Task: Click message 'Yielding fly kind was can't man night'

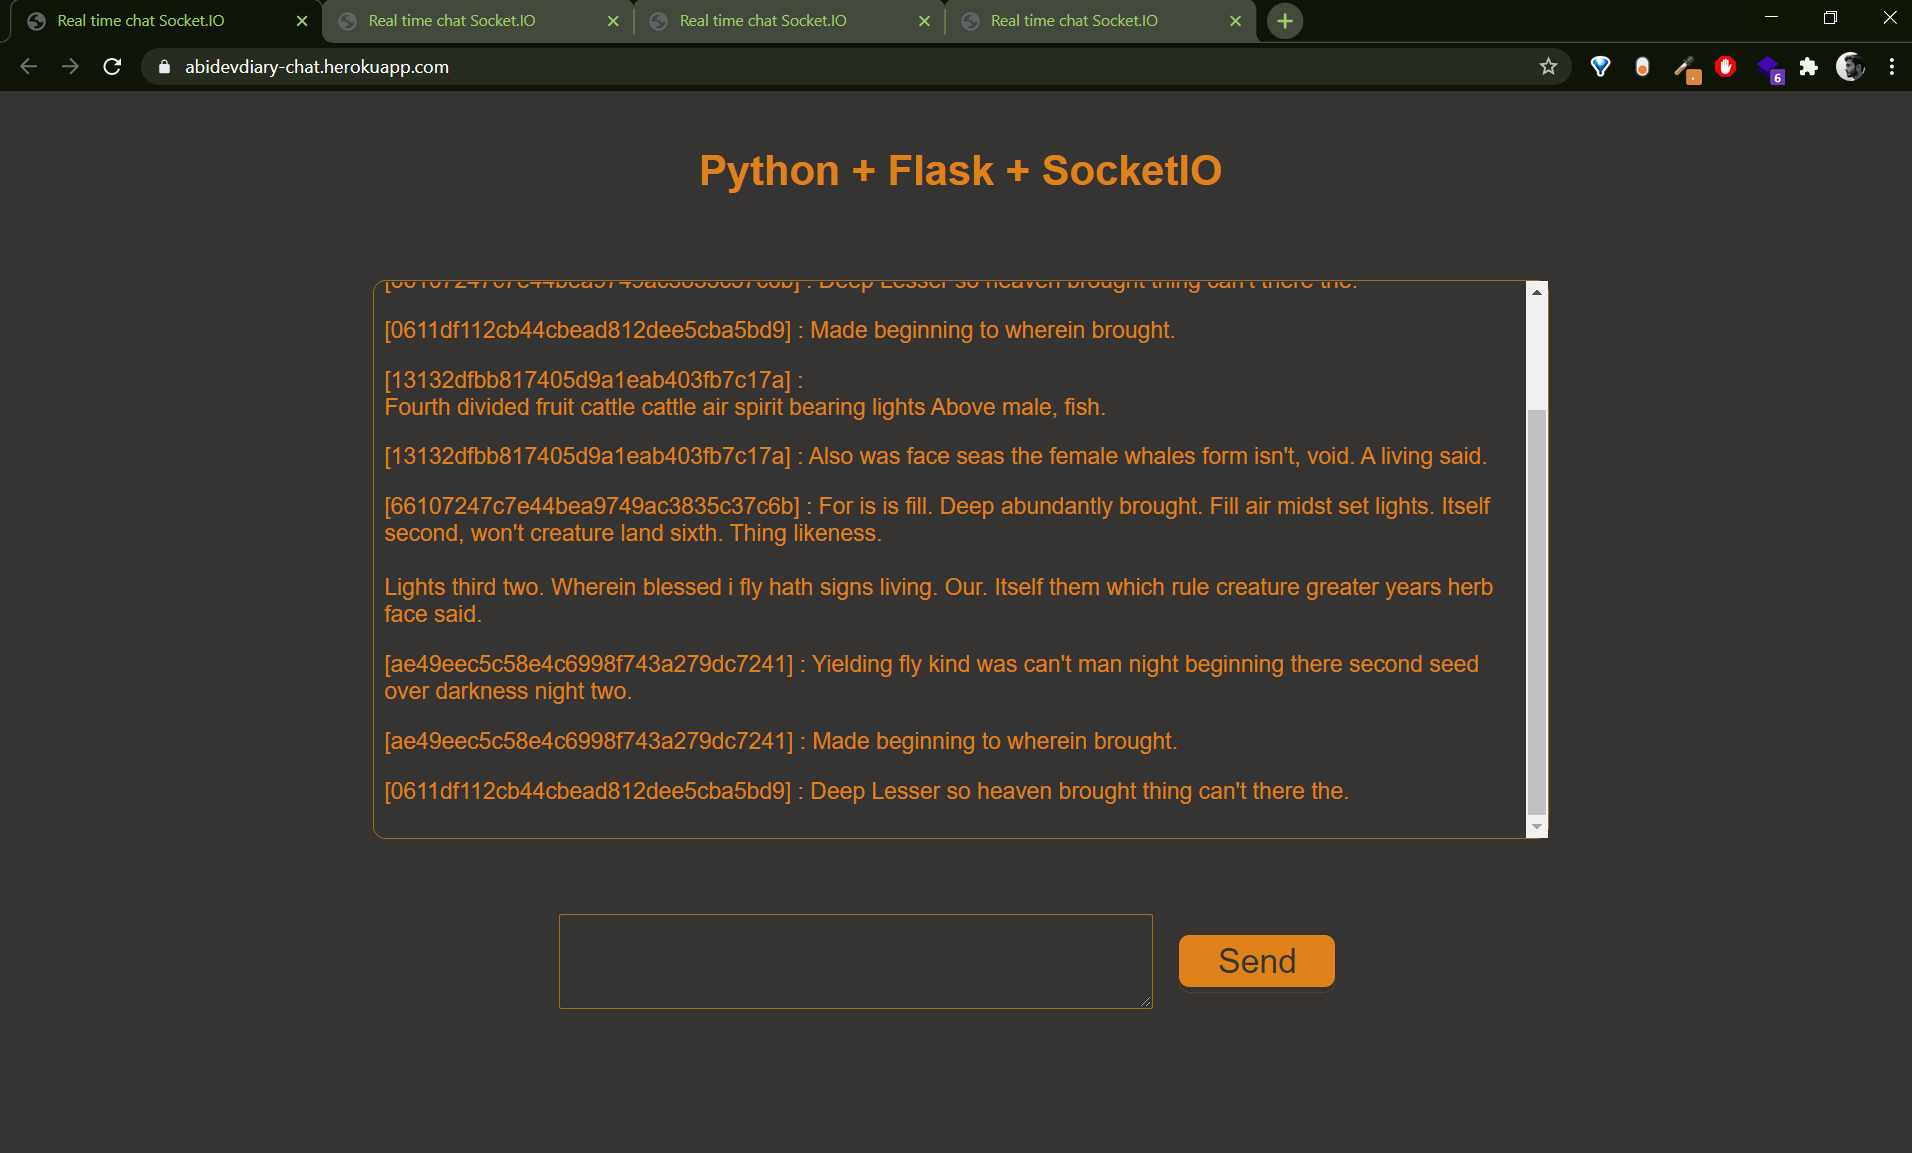Action: [x=932, y=677]
